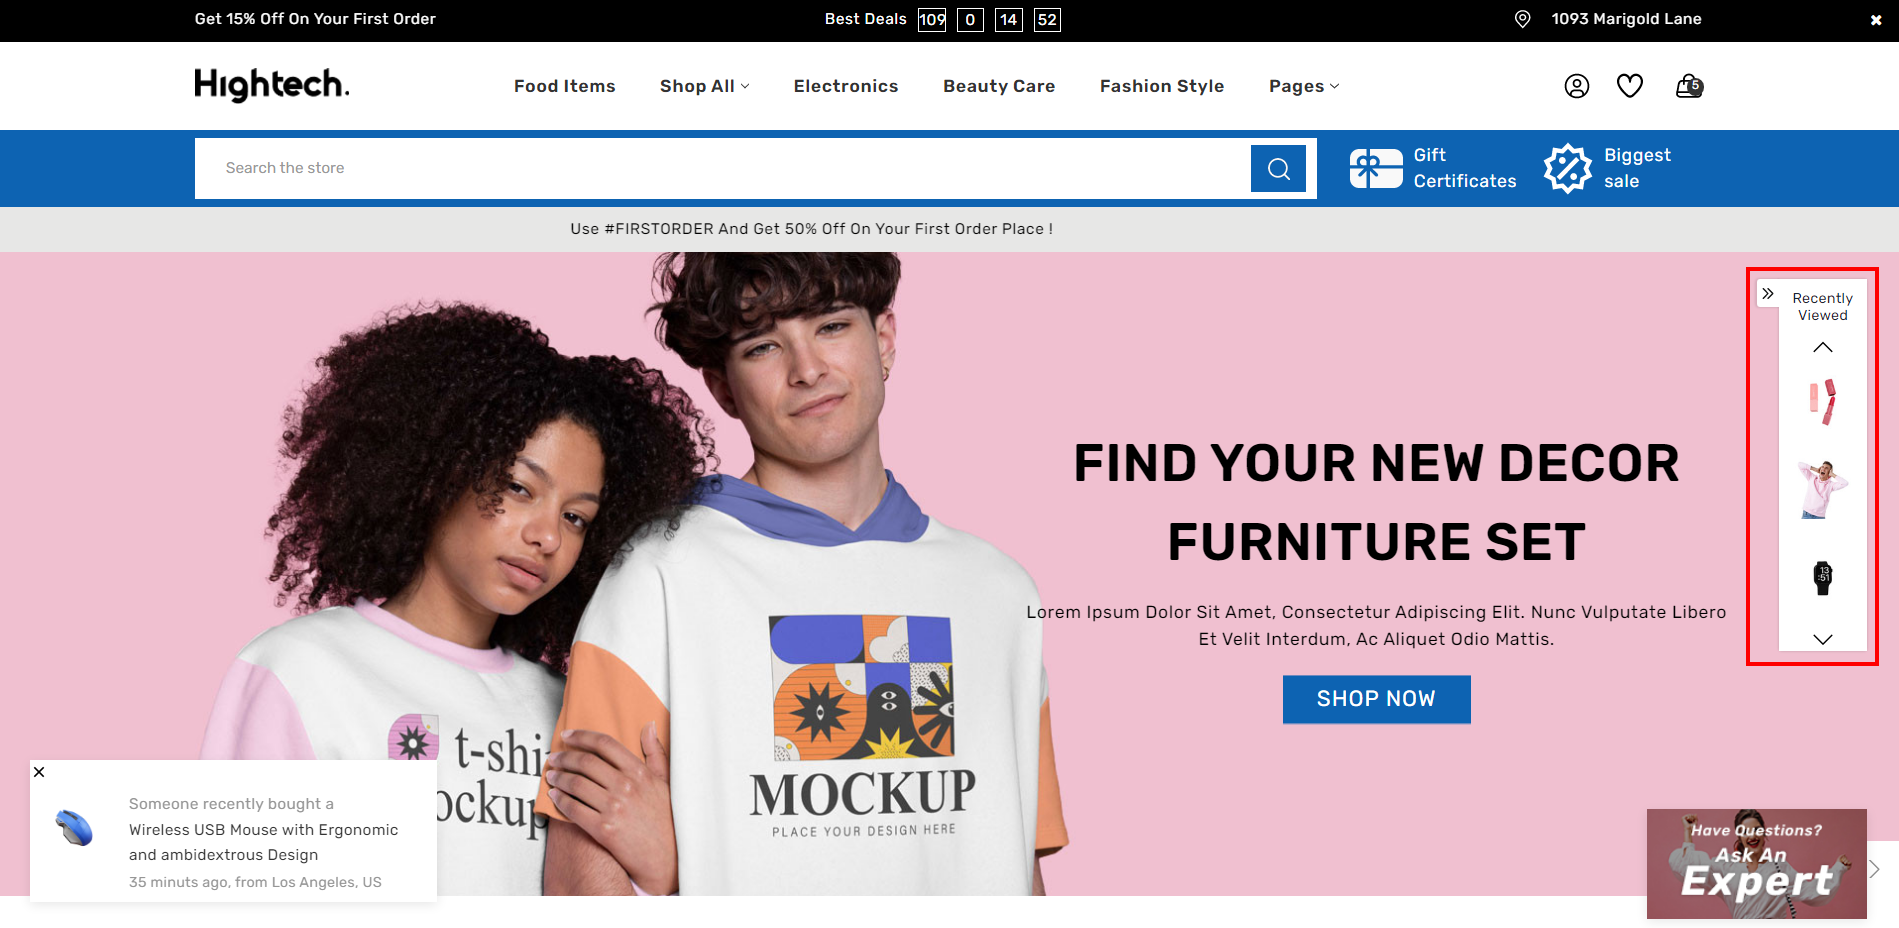The height and width of the screenshot is (928, 1899).
Task: Open the Electronics menu item
Action: (846, 86)
